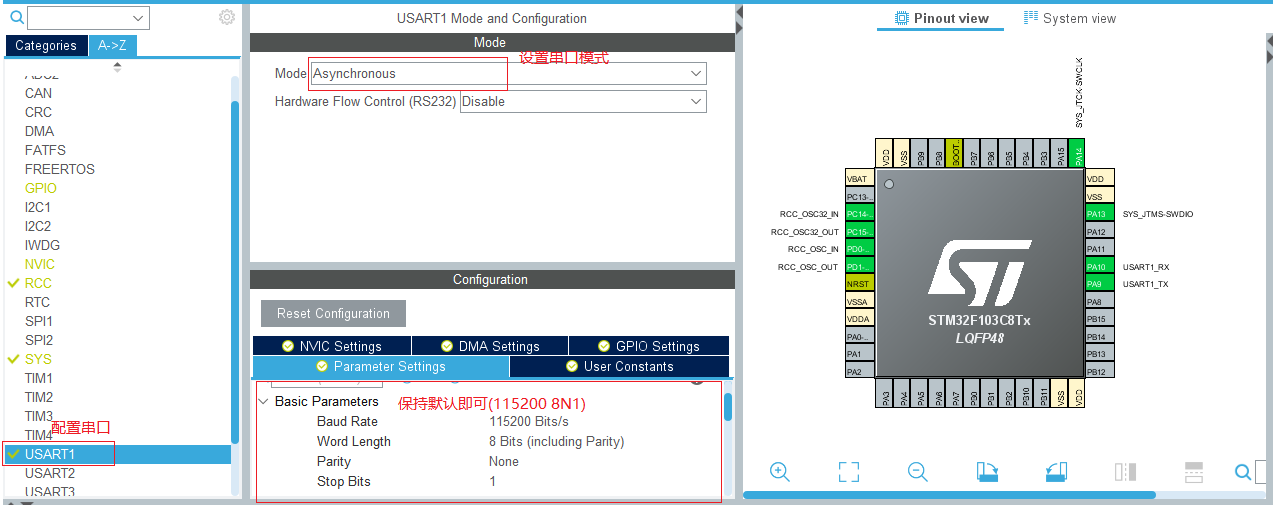Click the horizontal flip icon
The height and width of the screenshot is (505, 1273).
click(1125, 472)
